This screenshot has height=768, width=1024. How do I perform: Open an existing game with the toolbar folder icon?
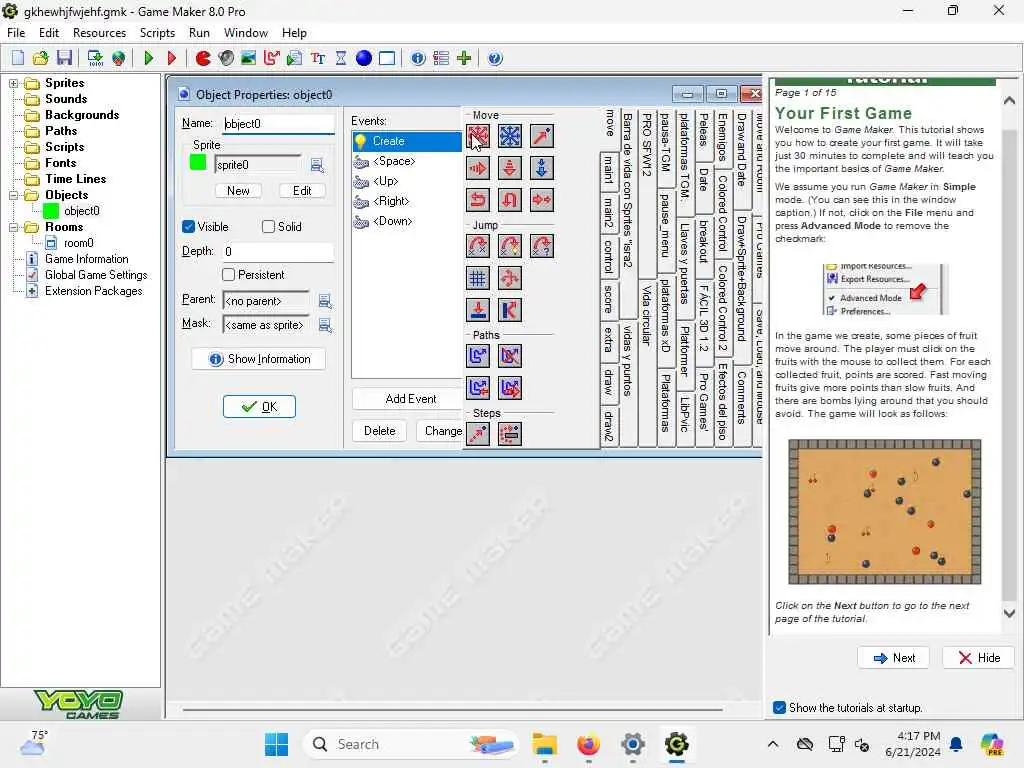point(40,58)
